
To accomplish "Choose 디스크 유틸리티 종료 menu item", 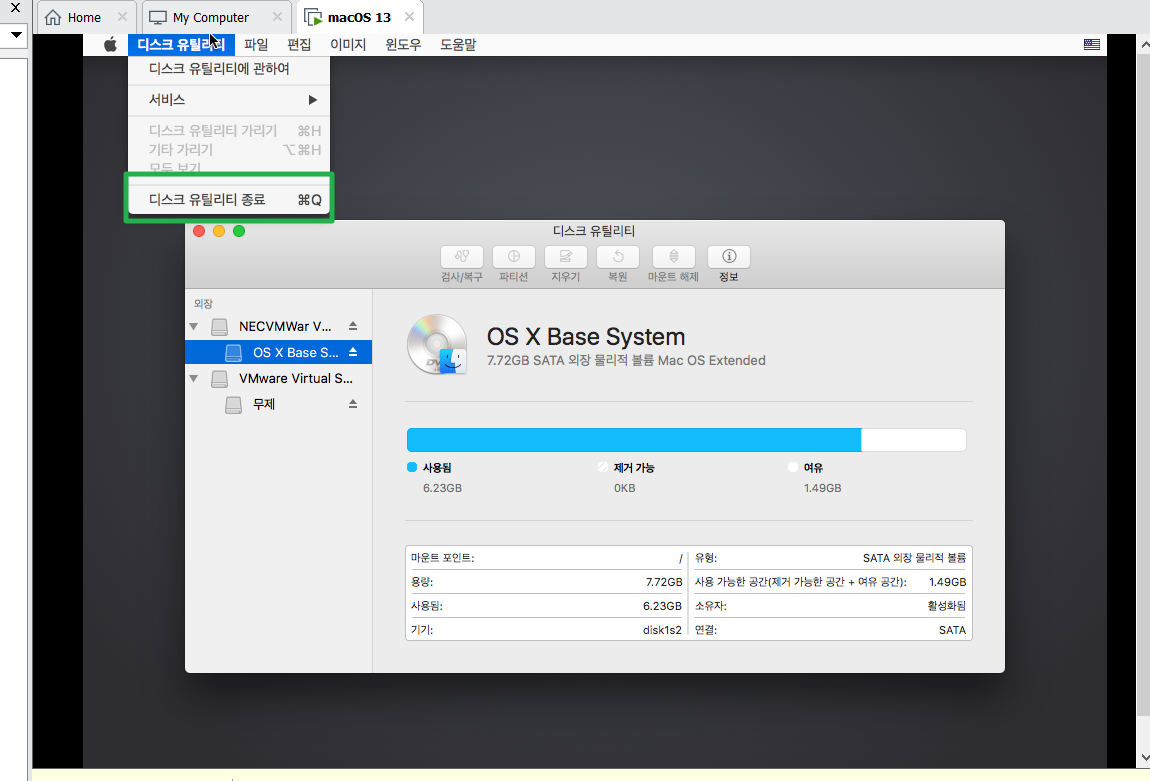I will pyautogui.click(x=229, y=199).
